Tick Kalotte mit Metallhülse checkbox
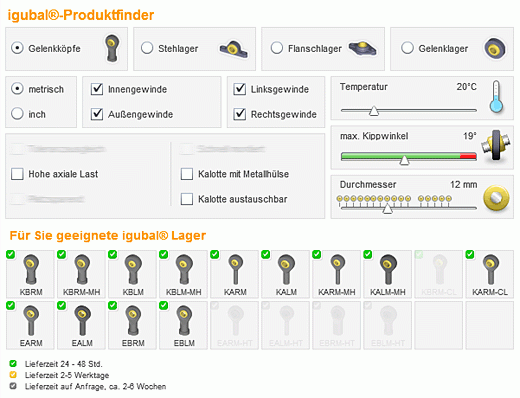The width and height of the screenshot is (520, 398). [187, 174]
